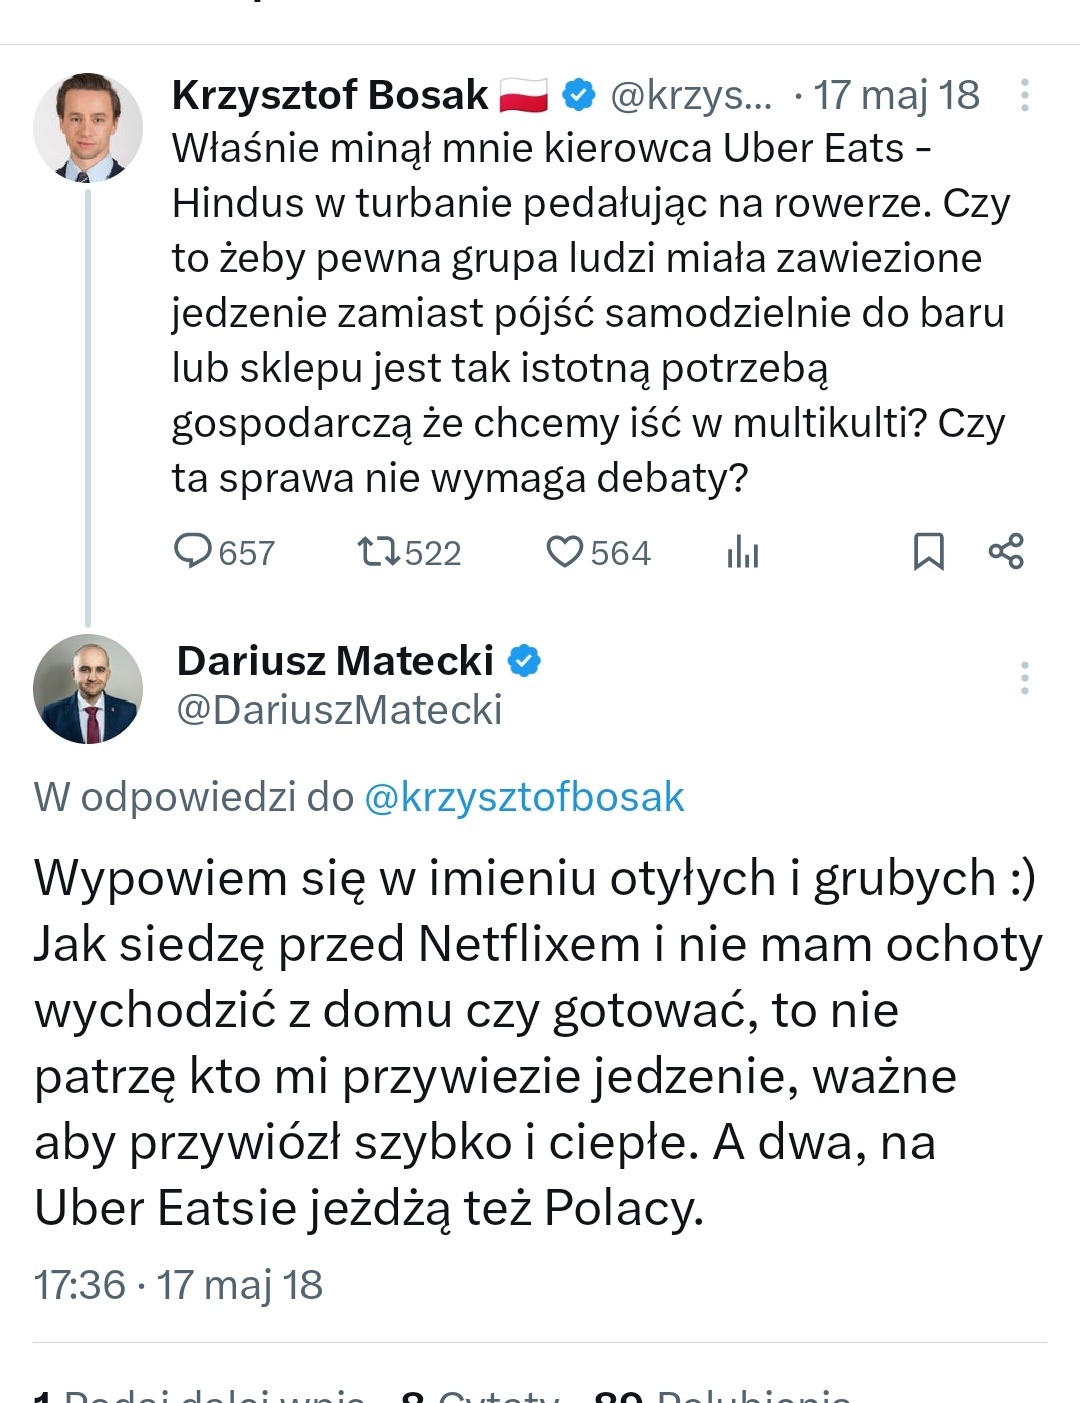Like Krzysztof Bosak's tweet with the heart
This screenshot has height=1403, width=1080.
[565, 552]
